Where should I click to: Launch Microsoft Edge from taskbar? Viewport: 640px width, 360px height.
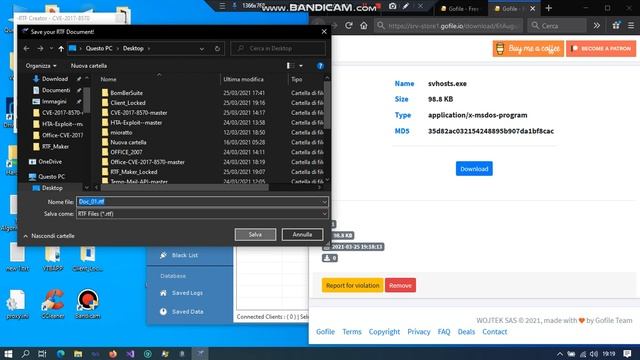[x=60, y=353]
